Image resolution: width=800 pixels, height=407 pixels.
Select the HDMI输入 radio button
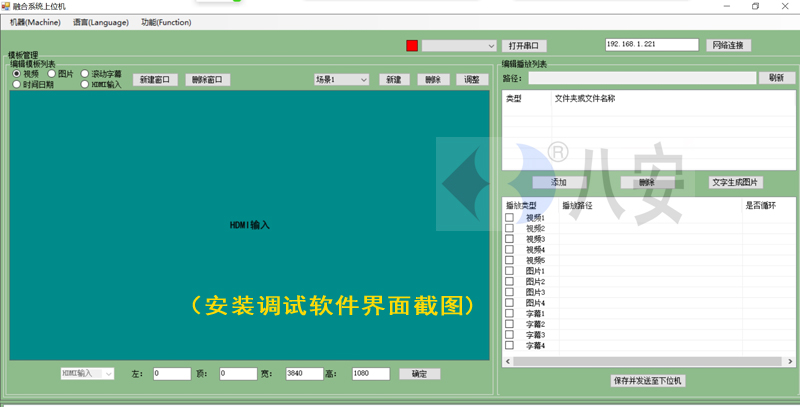click(x=85, y=84)
